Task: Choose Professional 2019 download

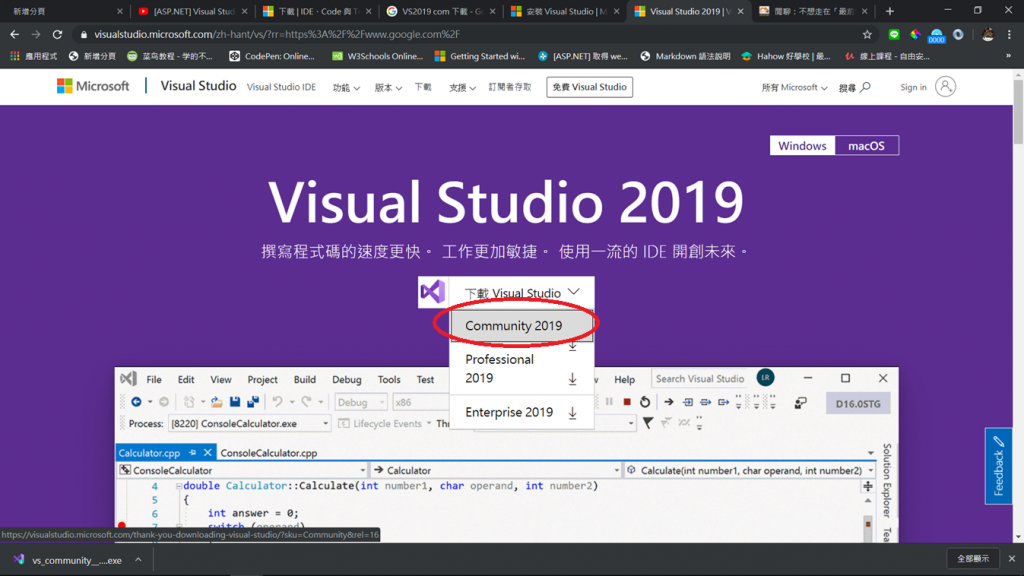Action: pyautogui.click(x=521, y=368)
